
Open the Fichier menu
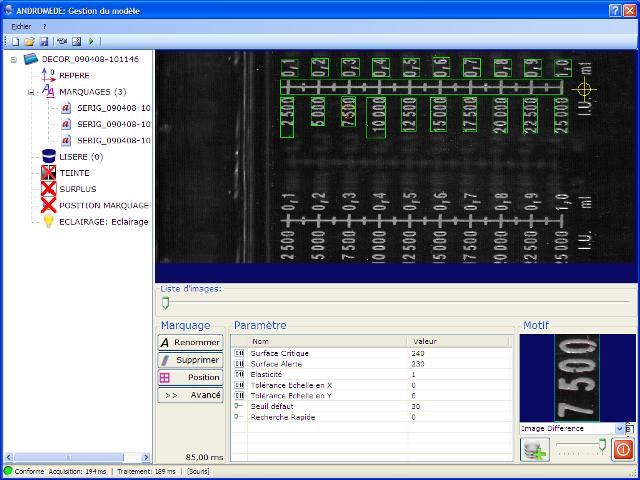click(21, 25)
